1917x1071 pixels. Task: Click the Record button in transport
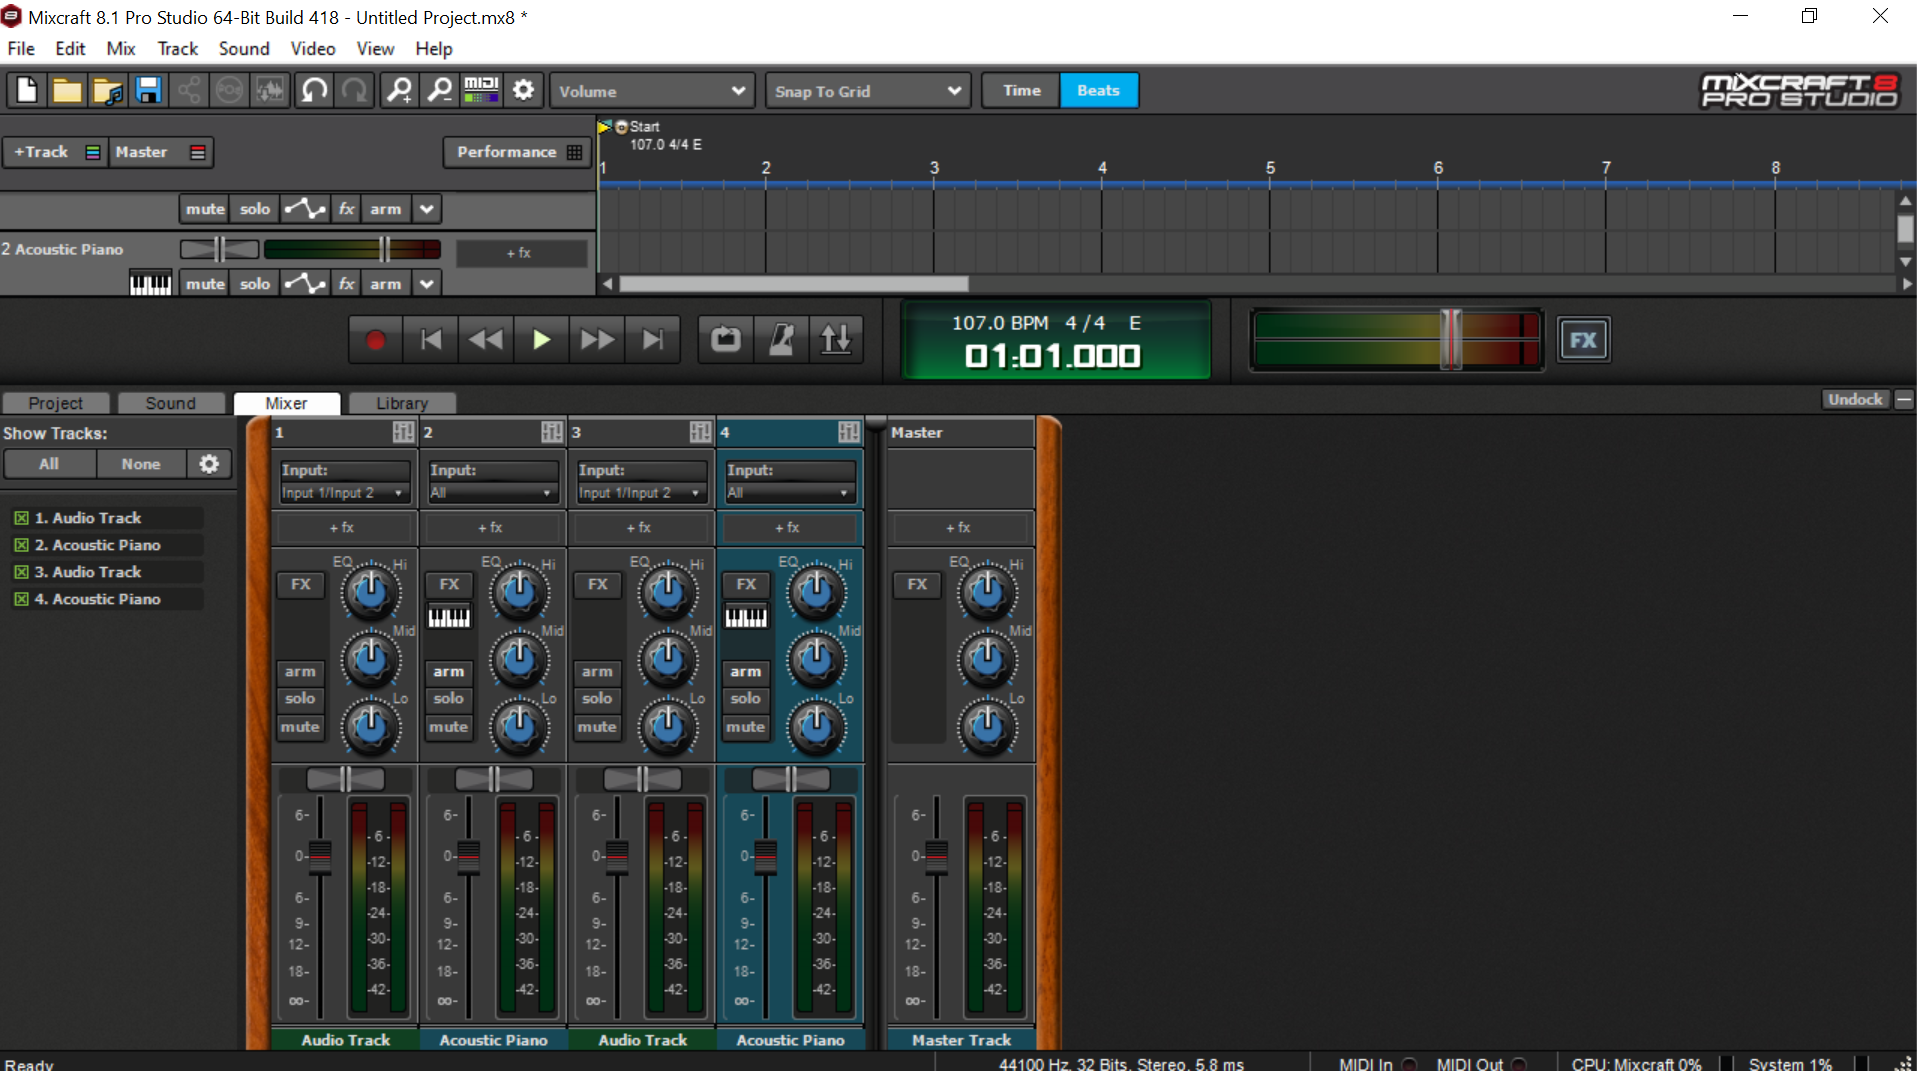coord(375,340)
